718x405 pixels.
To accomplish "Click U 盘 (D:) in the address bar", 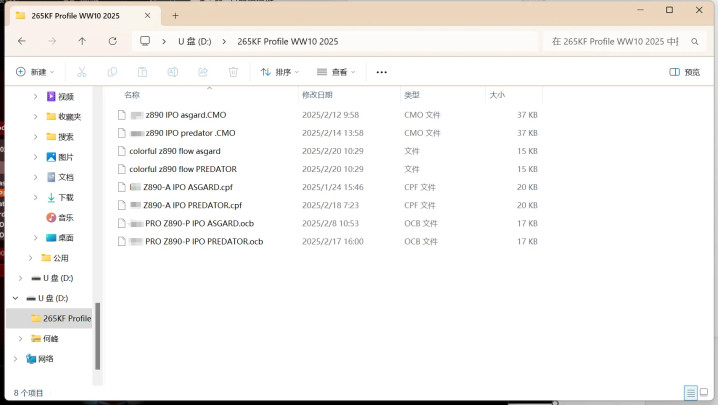I will click(x=195, y=41).
